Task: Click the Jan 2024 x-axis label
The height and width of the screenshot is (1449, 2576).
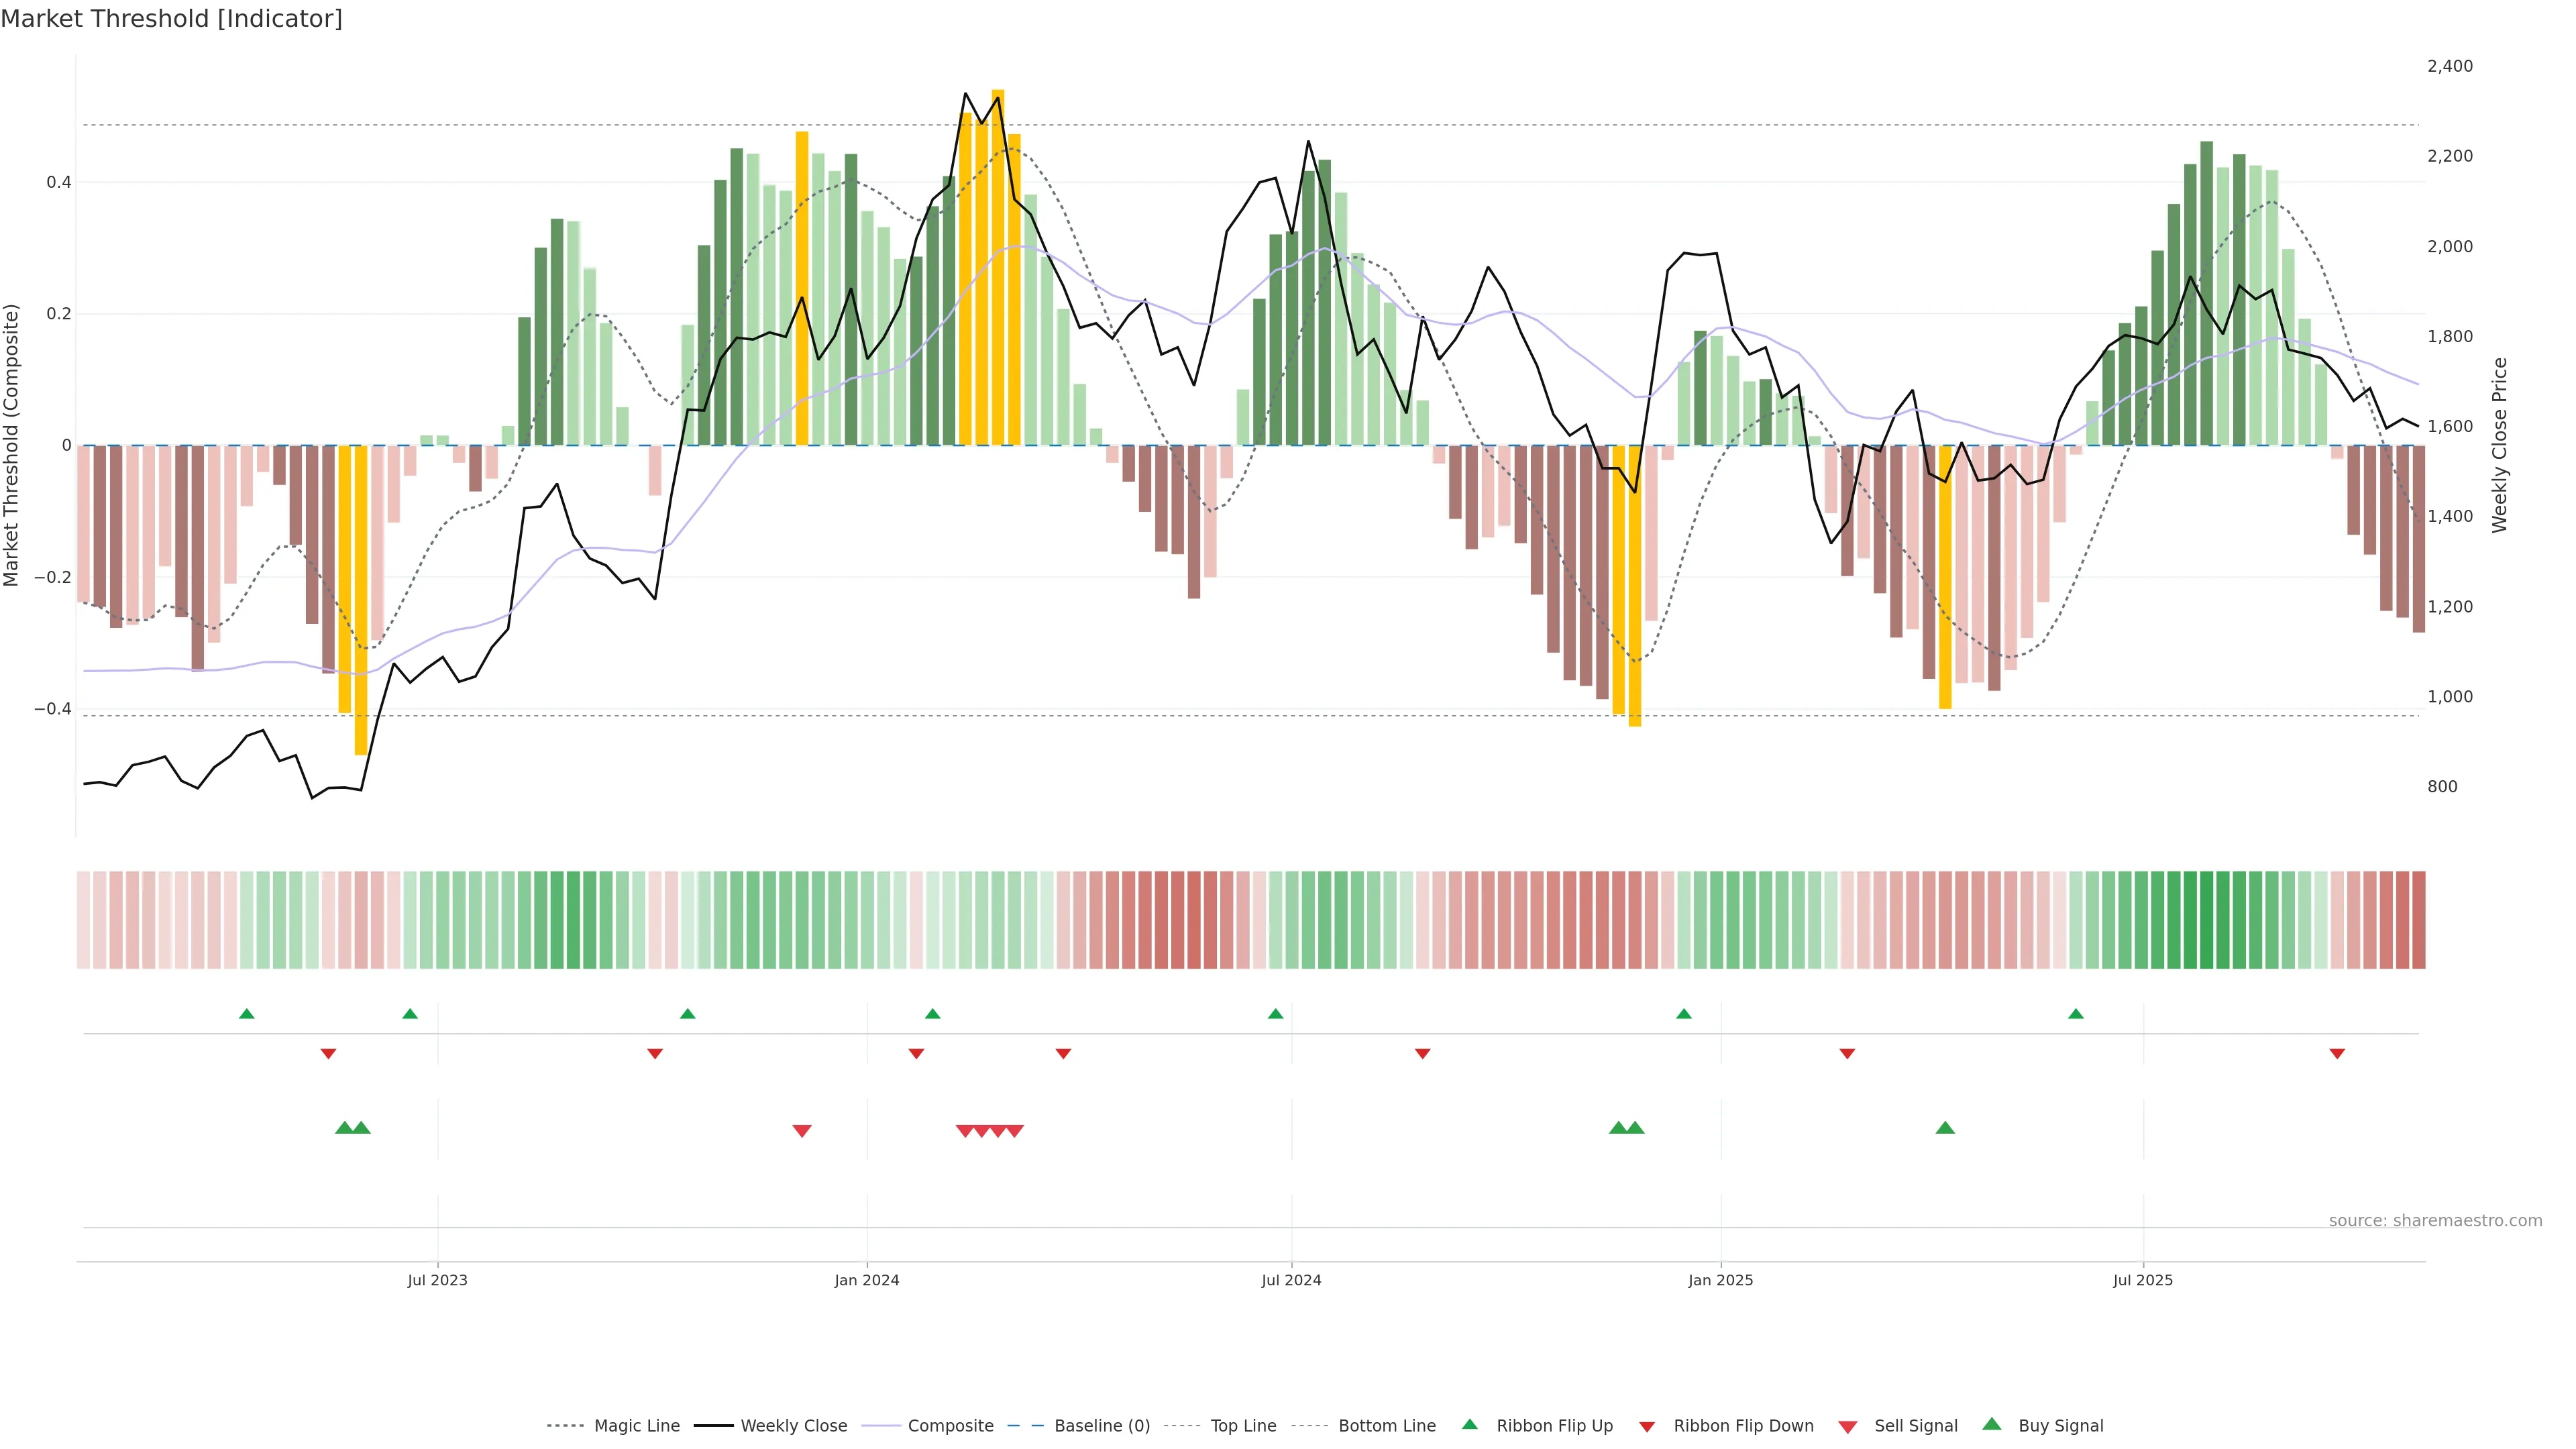Action: [x=866, y=1280]
